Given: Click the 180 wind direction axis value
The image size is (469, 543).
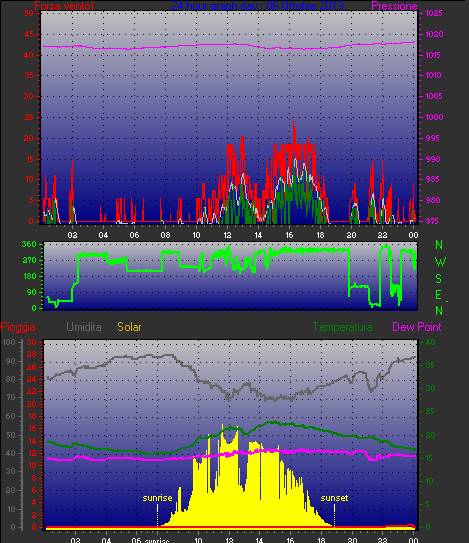Looking at the screenshot, I should pyautogui.click(x=29, y=276).
